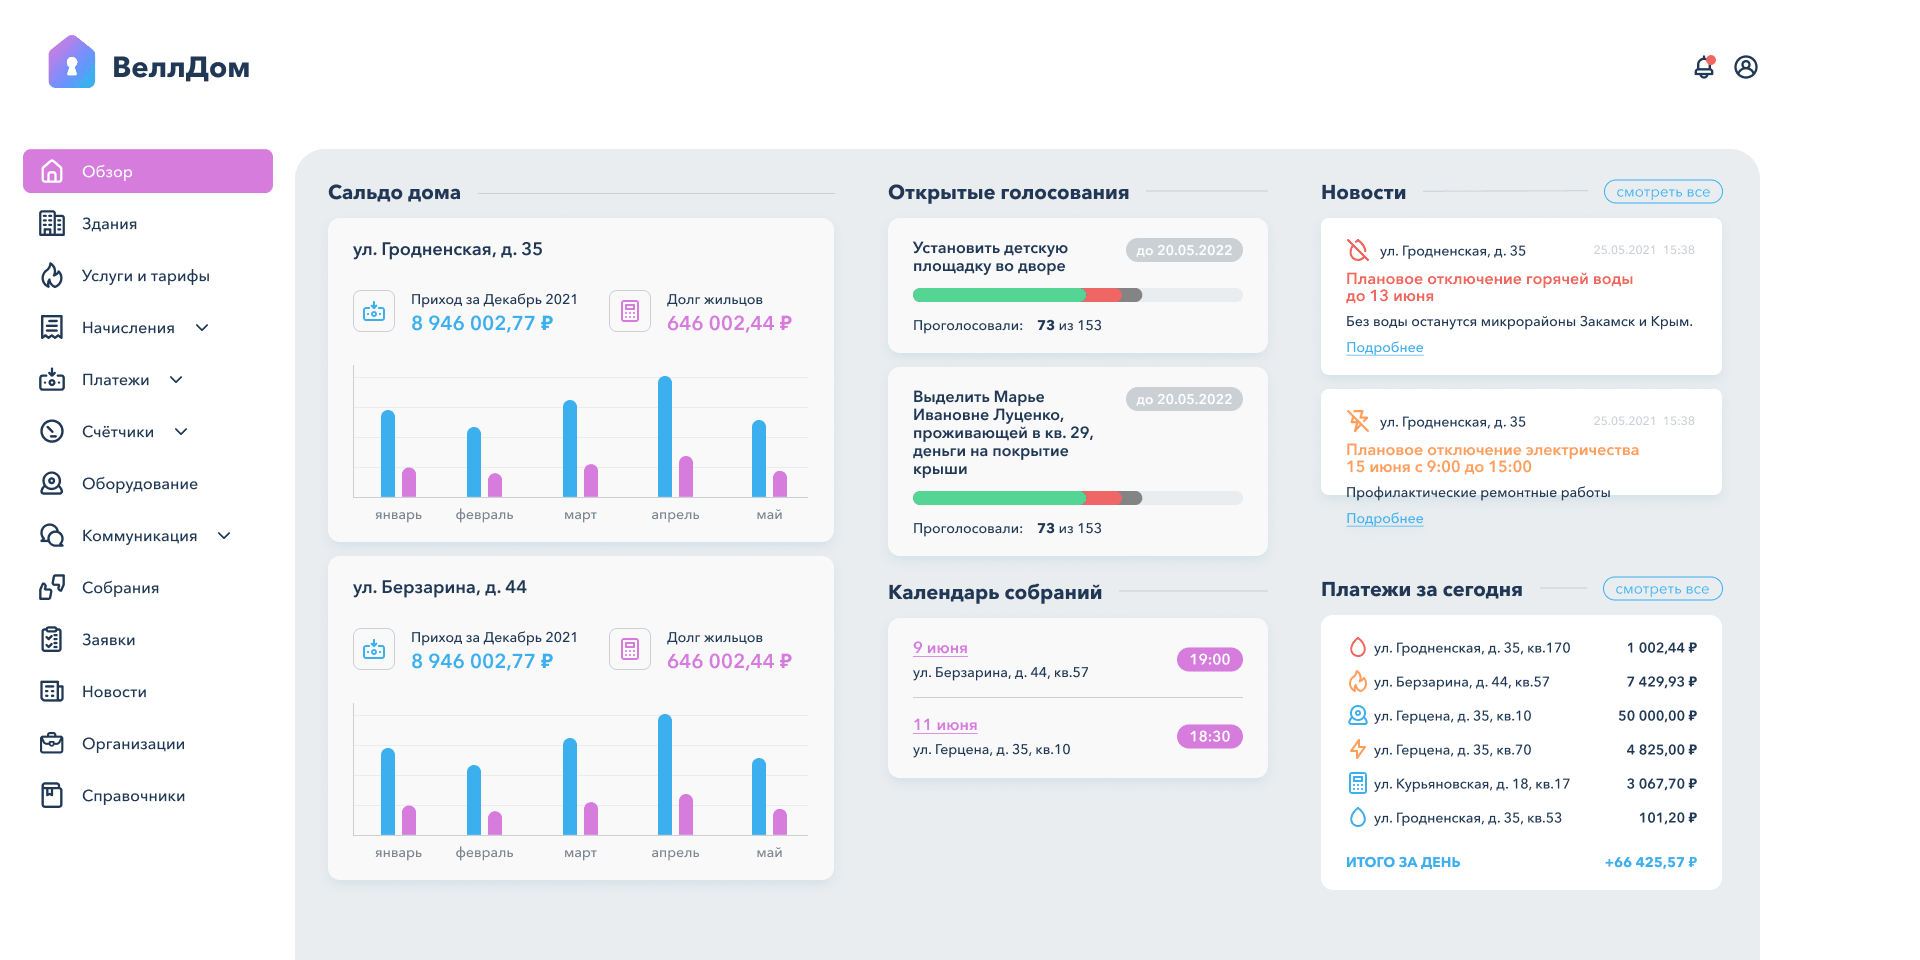The width and height of the screenshot is (1920, 960).
Task: Expand the Начисления submenu chevron
Action: pyautogui.click(x=202, y=327)
